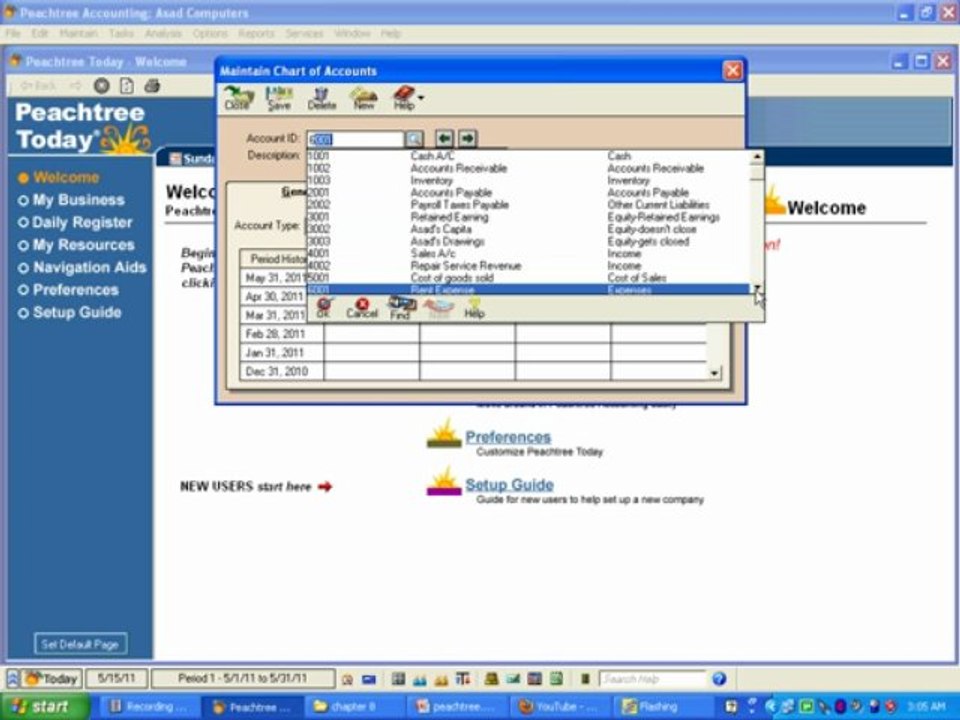Click OK in the account lookup list

coord(324,308)
